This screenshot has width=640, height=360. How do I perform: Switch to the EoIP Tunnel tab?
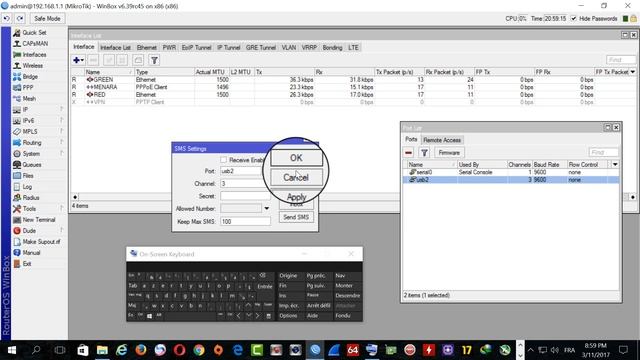pos(196,48)
